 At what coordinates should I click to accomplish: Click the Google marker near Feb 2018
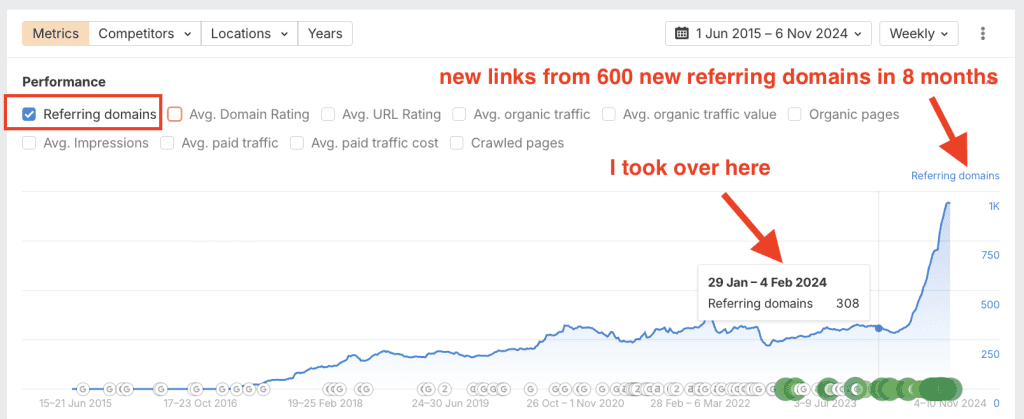(x=329, y=388)
